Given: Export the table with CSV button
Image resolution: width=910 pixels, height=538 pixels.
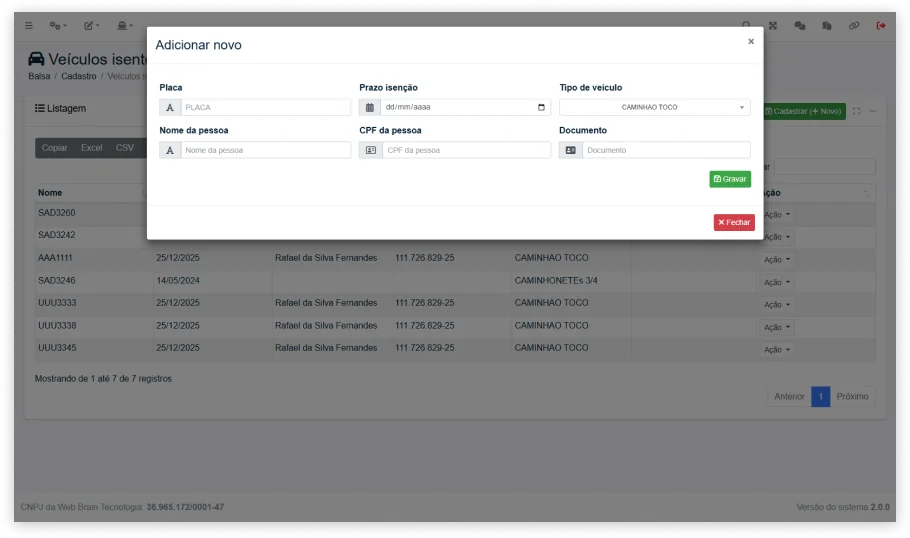Looking at the screenshot, I should tap(125, 148).
